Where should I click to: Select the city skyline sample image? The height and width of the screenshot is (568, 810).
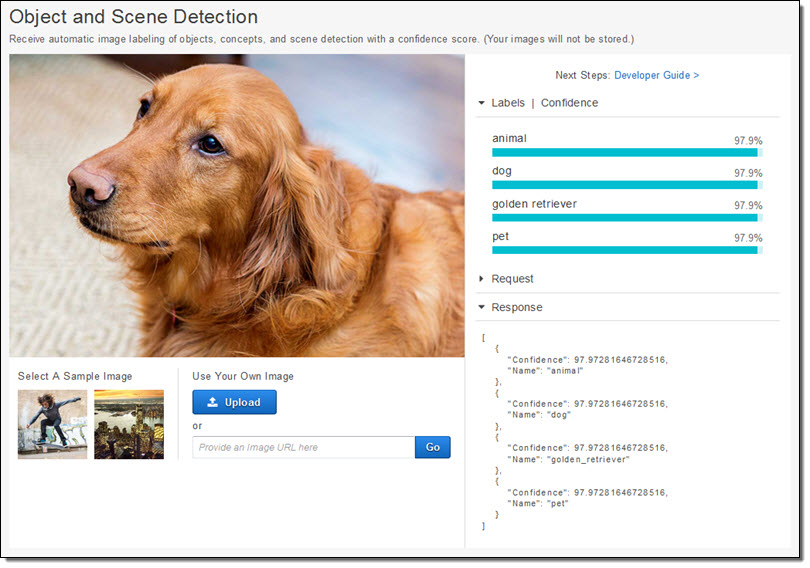click(129, 424)
